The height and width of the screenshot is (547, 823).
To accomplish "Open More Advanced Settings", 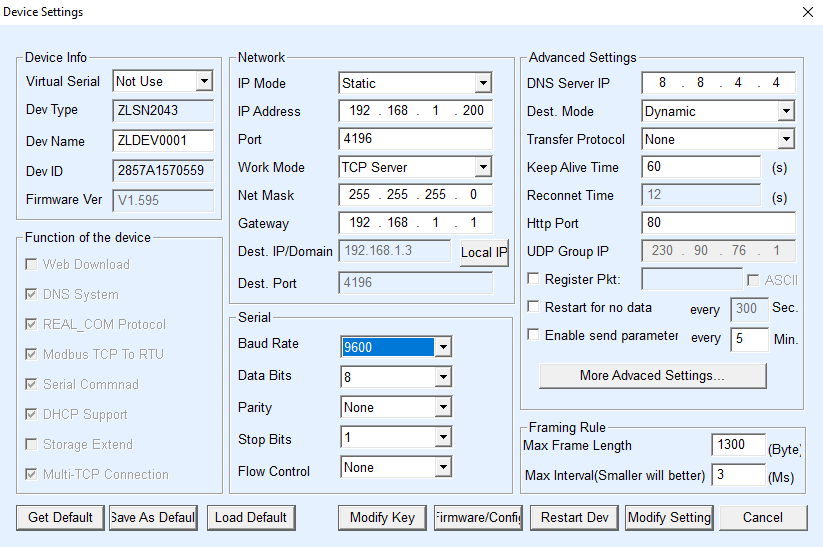I will pos(652,375).
